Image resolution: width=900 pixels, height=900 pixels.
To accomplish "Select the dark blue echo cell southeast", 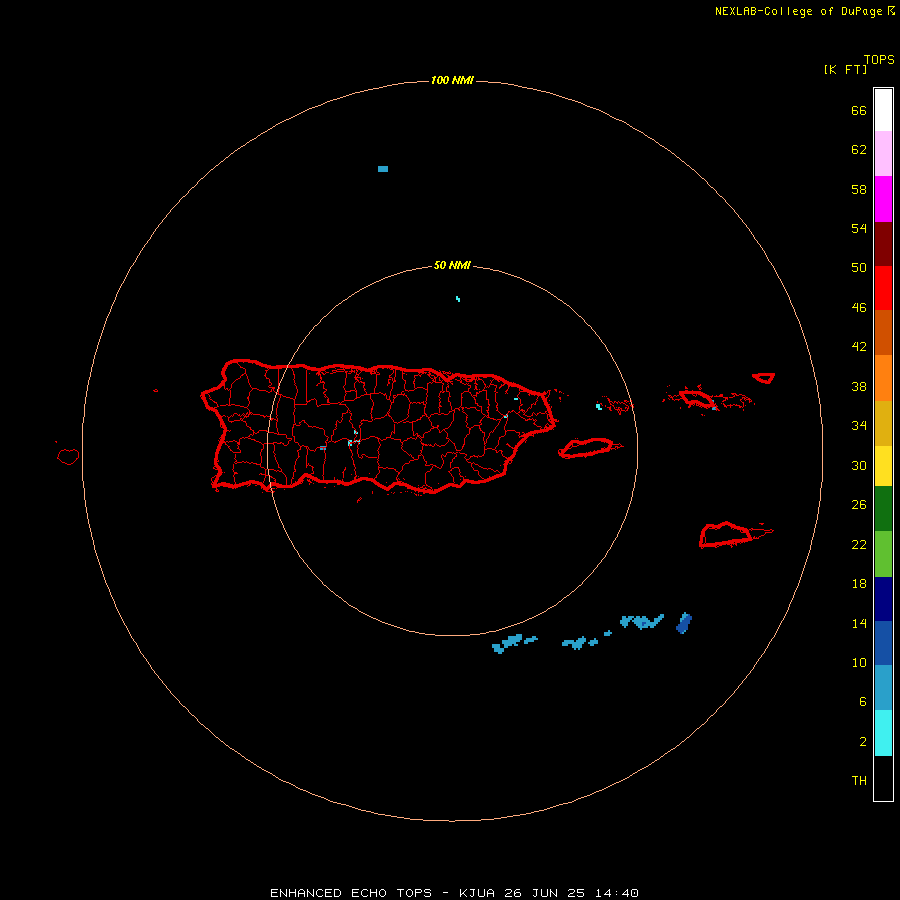I will coord(684,623).
